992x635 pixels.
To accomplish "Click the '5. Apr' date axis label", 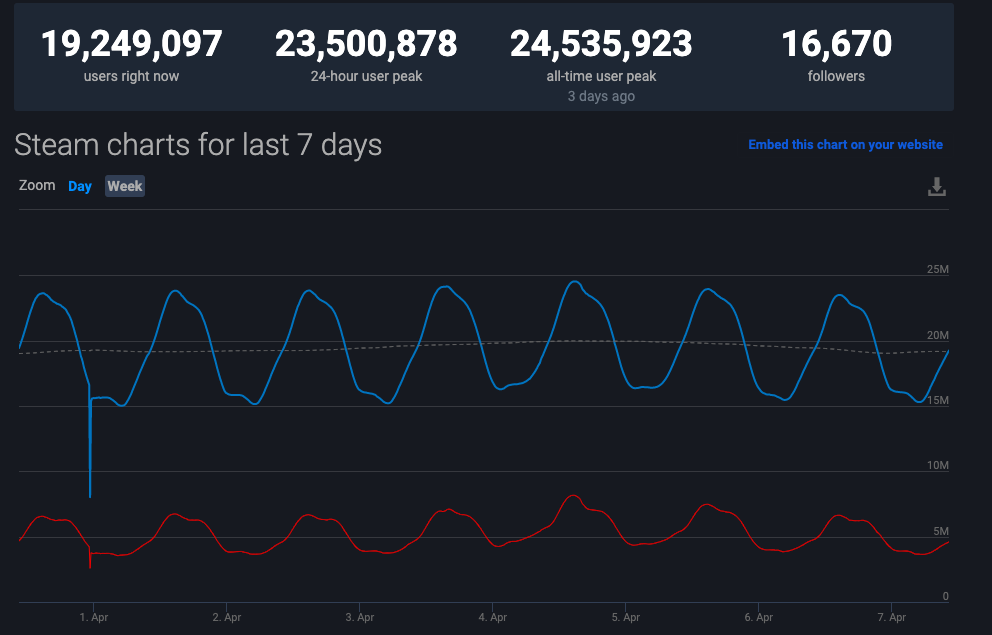I will click(x=625, y=617).
